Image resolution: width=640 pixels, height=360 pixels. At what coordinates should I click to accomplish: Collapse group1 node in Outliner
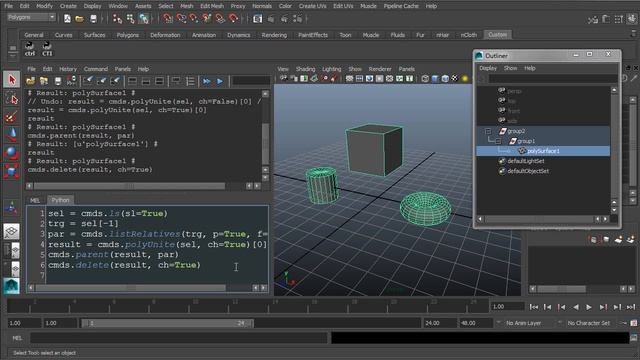pos(498,141)
